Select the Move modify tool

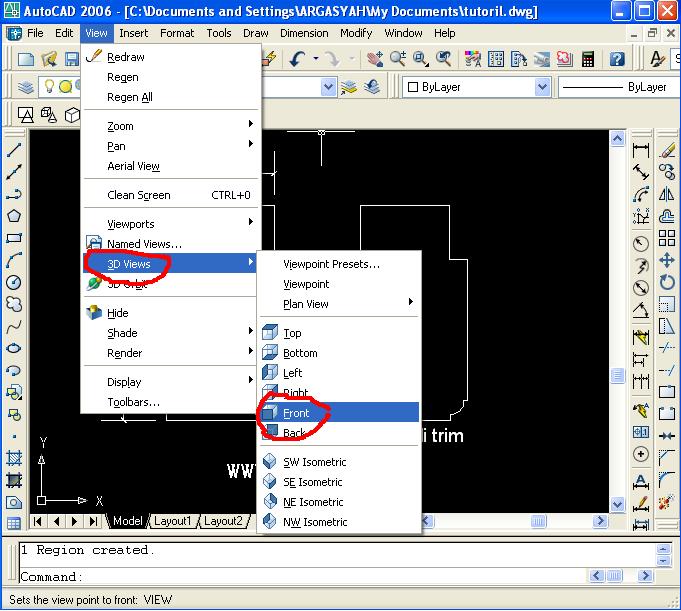(x=667, y=260)
